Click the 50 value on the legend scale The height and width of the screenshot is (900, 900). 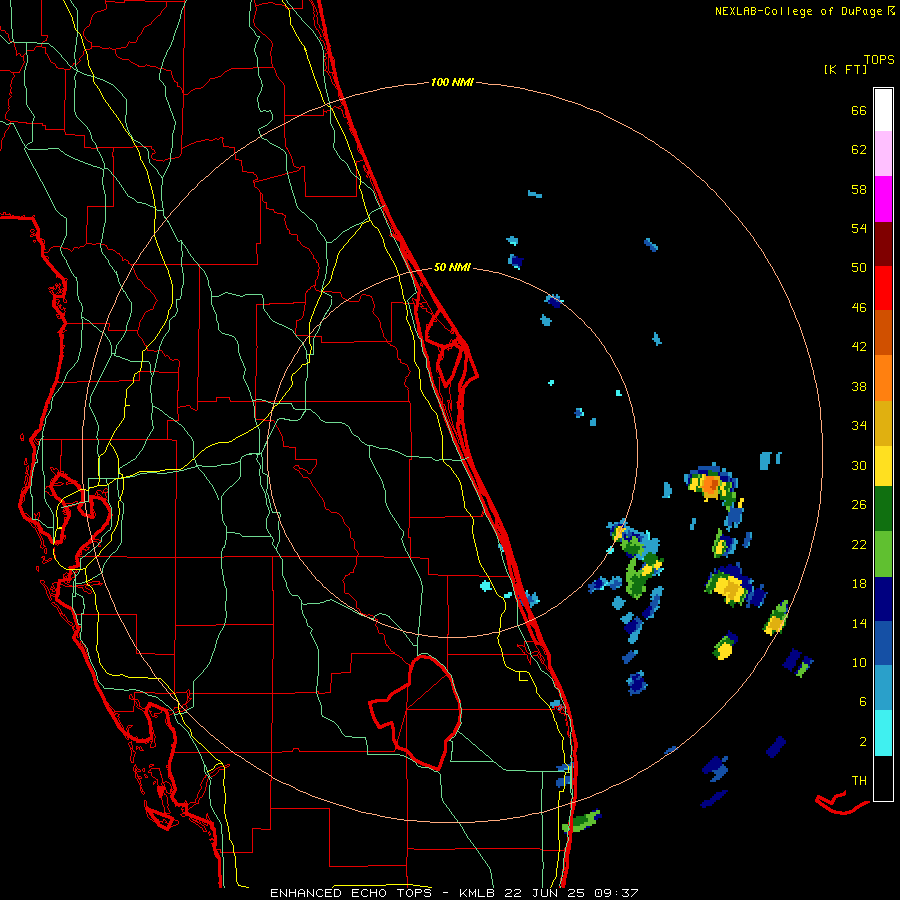pos(859,267)
